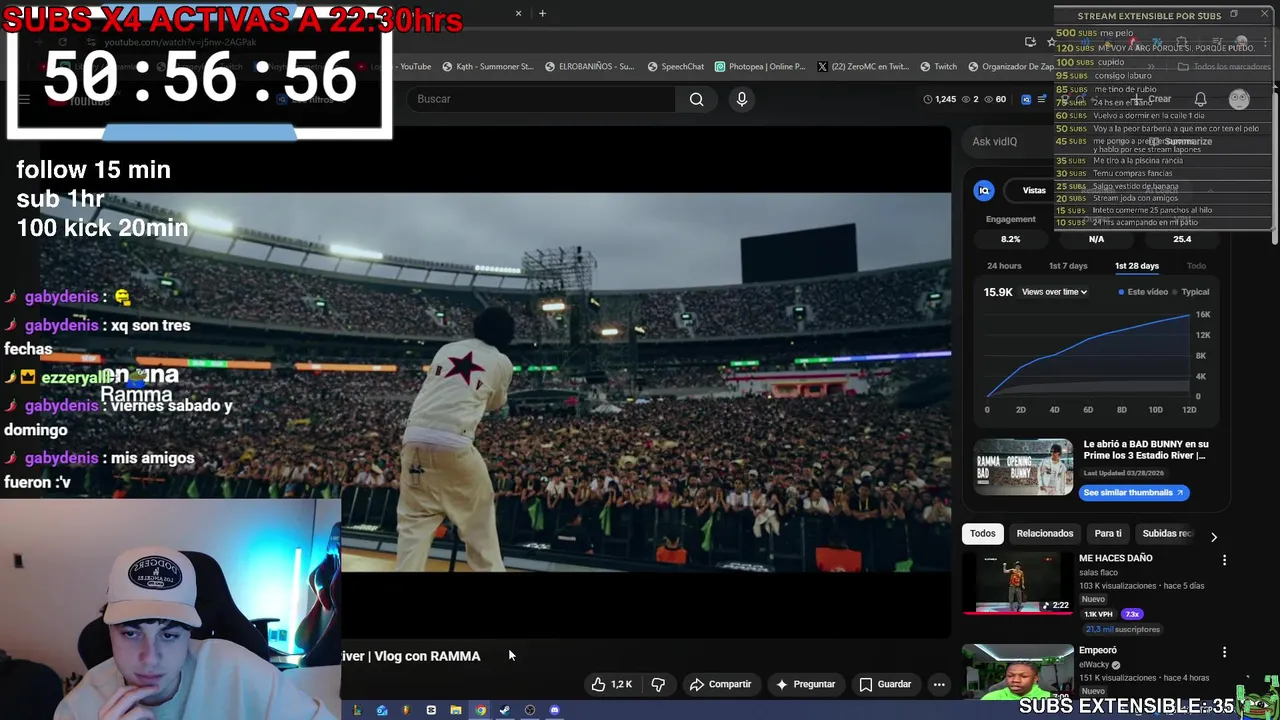Open the mail app from the taskbar
This screenshot has width=1280, height=720.
pos(382,710)
